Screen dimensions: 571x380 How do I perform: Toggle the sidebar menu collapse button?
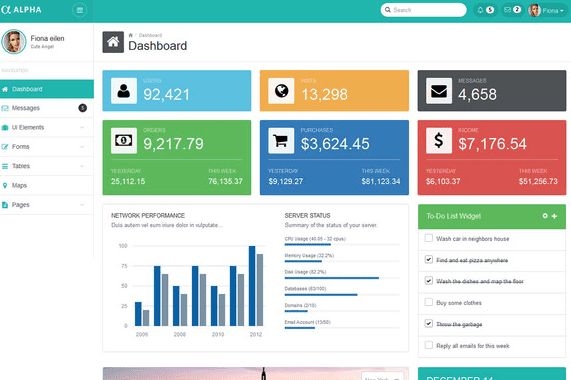pos(80,10)
